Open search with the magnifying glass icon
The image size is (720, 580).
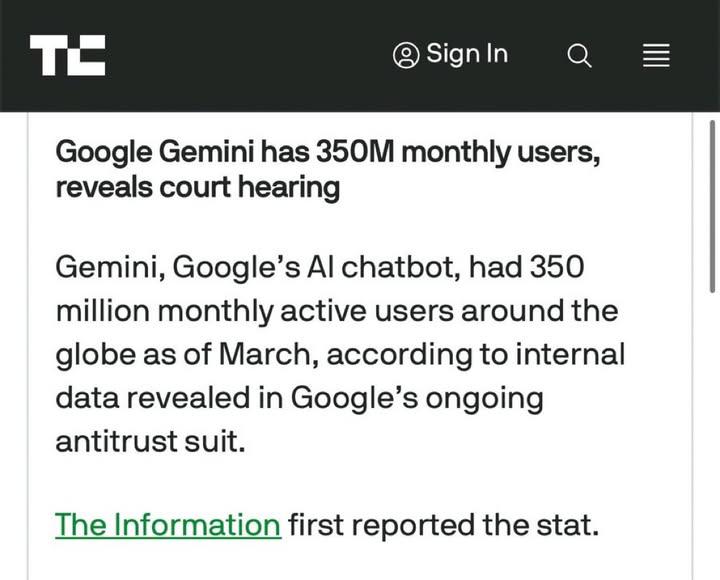pos(579,56)
